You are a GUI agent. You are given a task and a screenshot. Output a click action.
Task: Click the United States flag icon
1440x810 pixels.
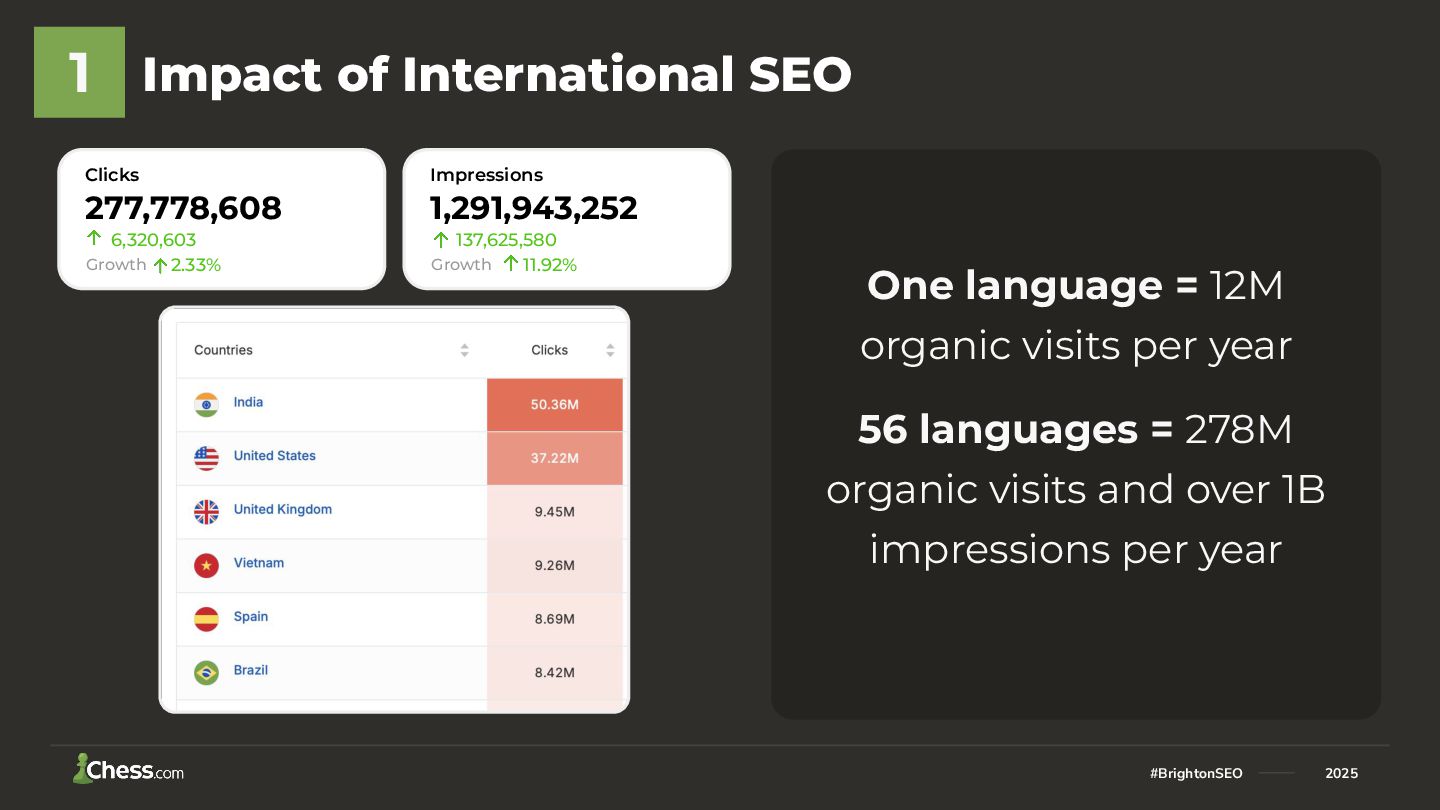[206, 458]
